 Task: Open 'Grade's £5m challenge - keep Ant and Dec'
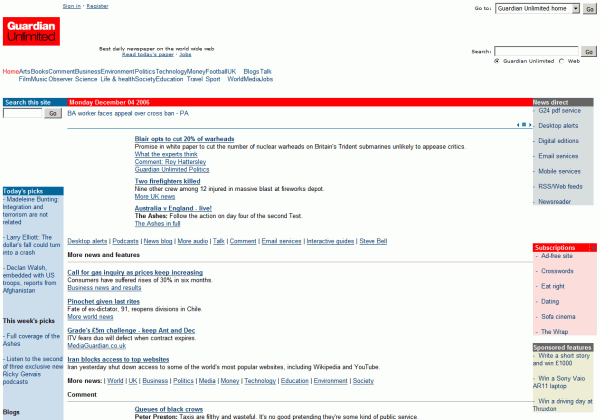[131, 330]
